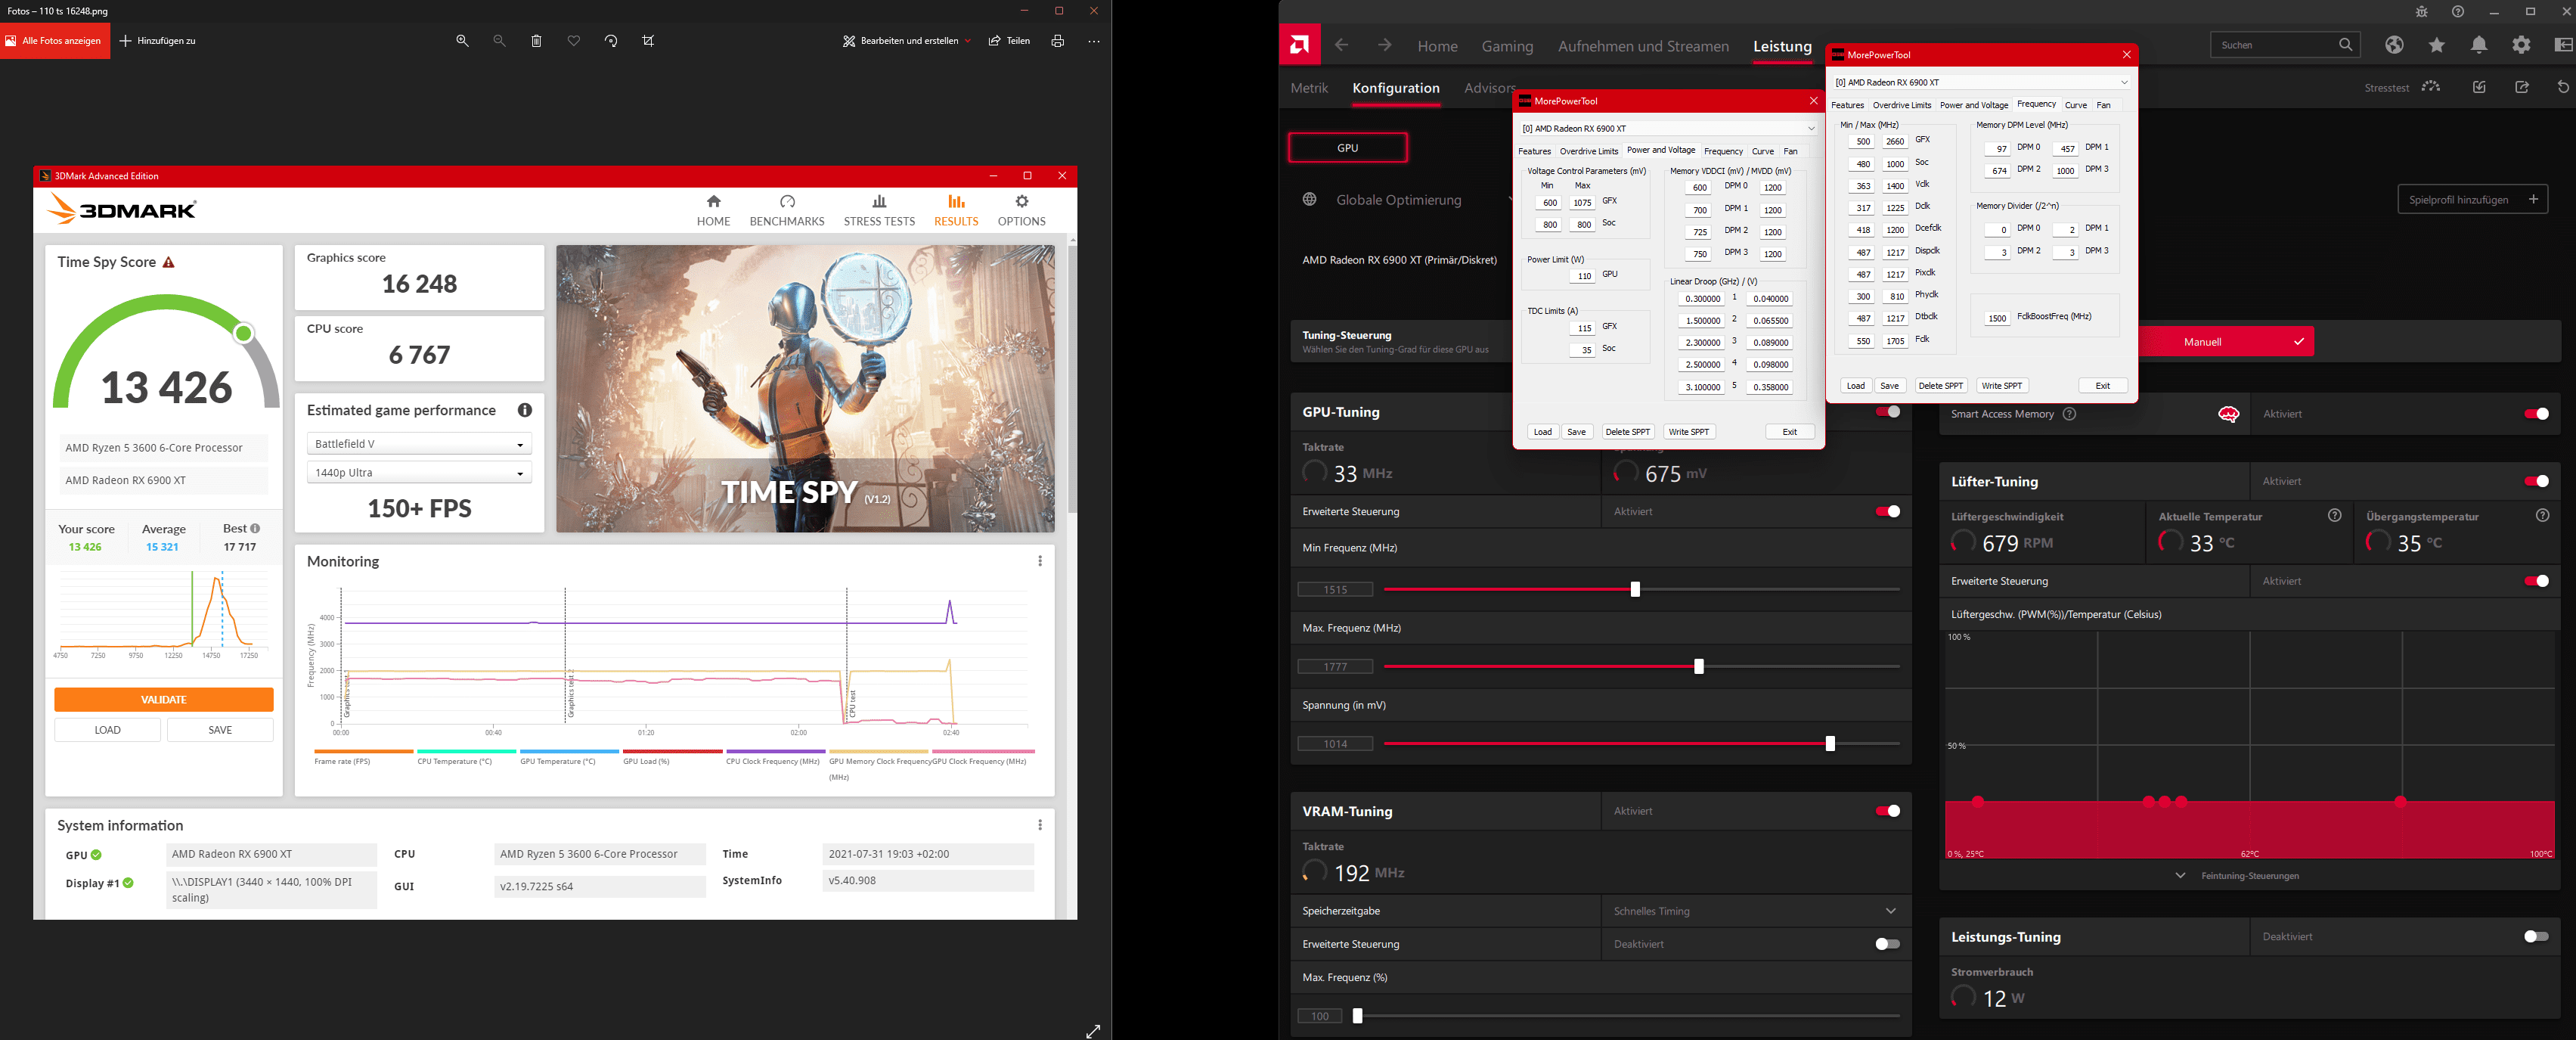Click the Frequency tab in MorePowerTool
Screen dimensions: 2576x1040
(1722, 151)
